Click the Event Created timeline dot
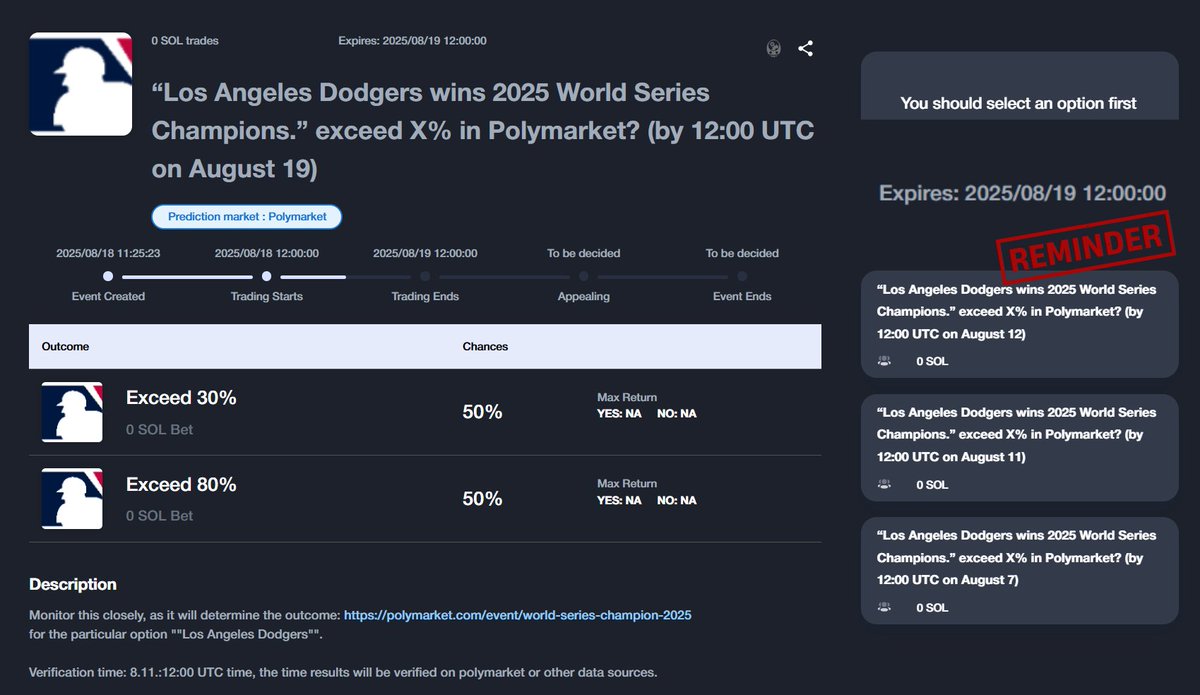Screen dimensions: 1200x695 click(x=108, y=276)
